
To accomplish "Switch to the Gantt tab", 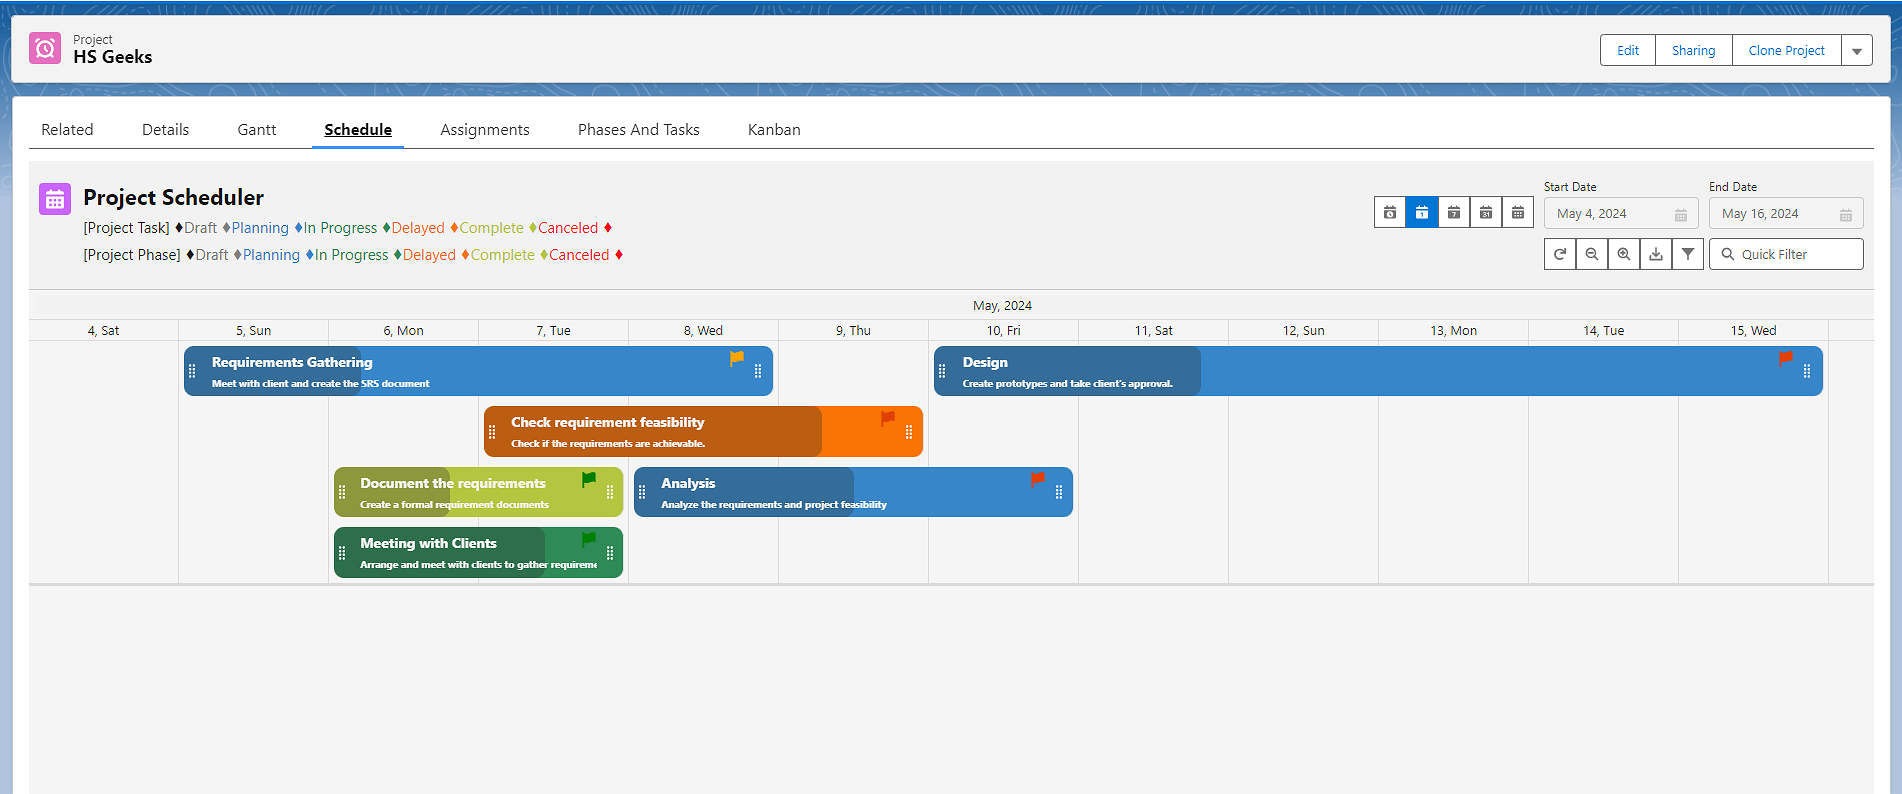I will pos(257,130).
